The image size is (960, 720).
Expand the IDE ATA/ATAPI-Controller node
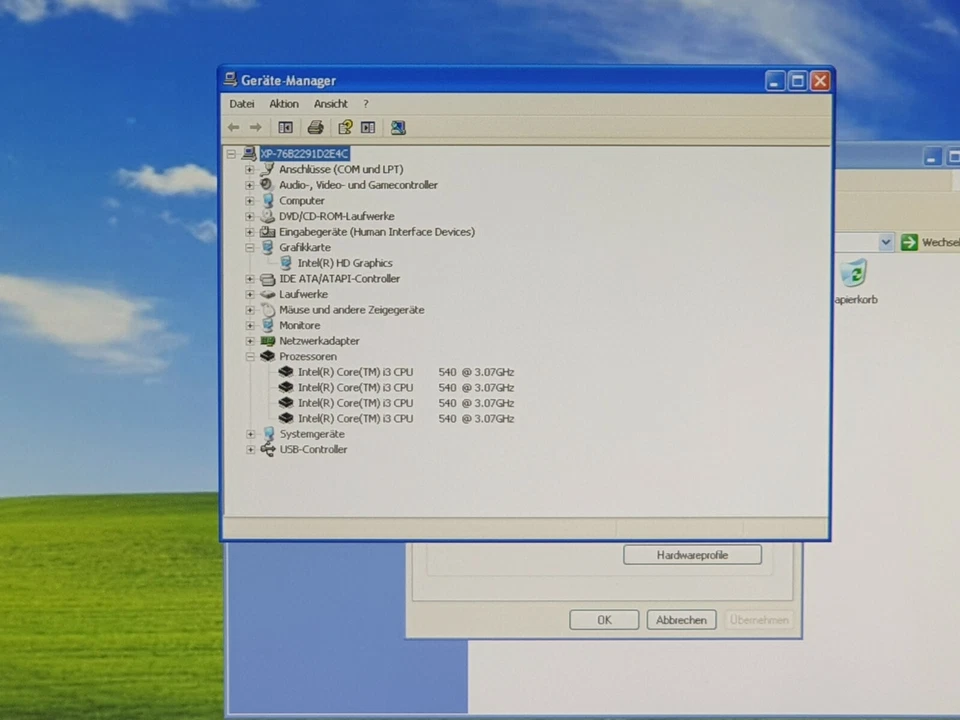[x=250, y=279]
